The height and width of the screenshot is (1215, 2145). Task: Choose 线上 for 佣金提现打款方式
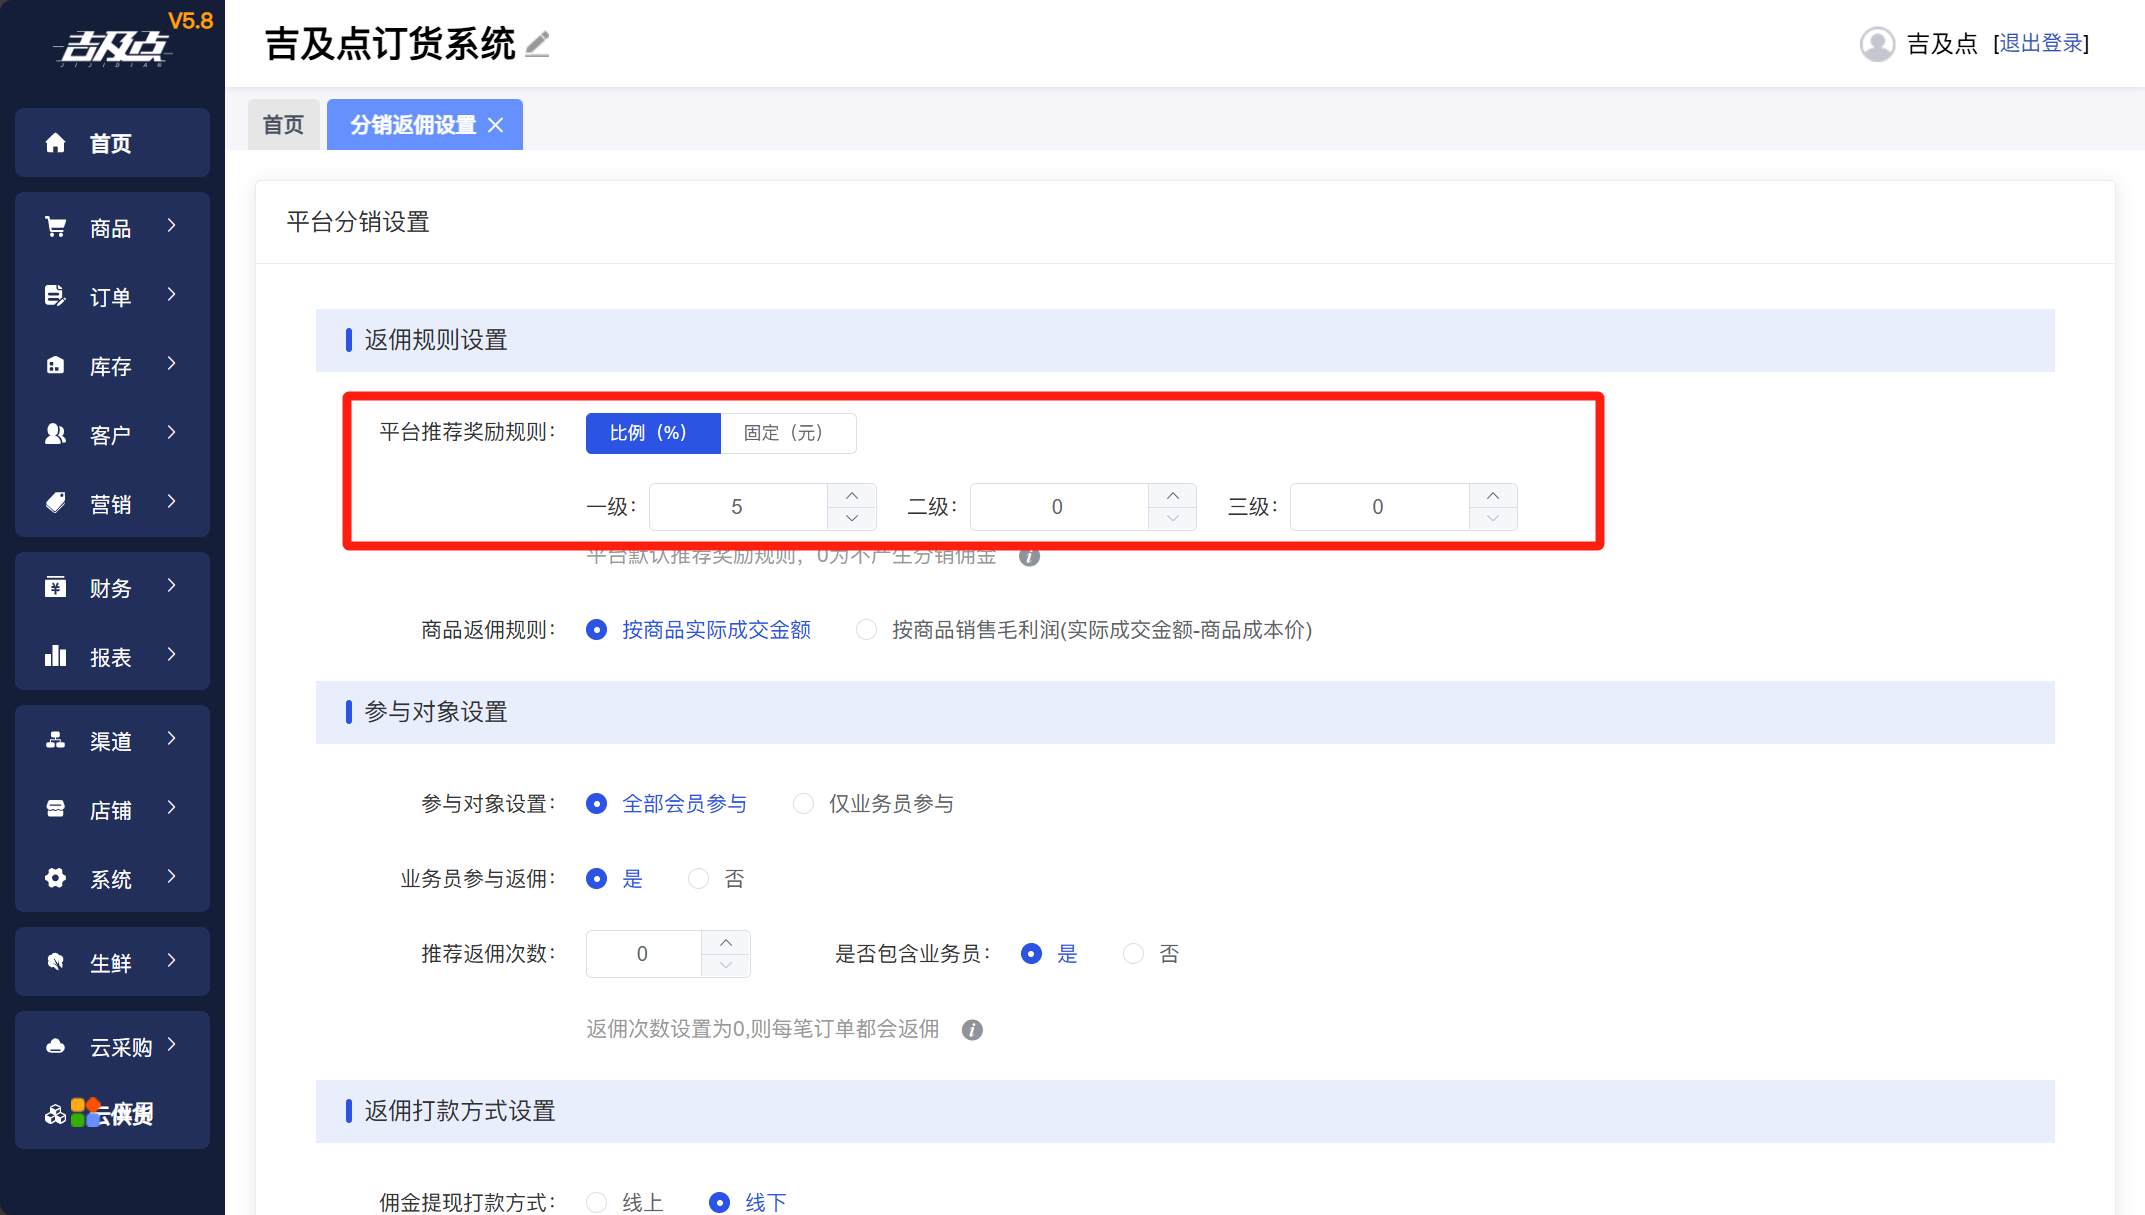(597, 1202)
